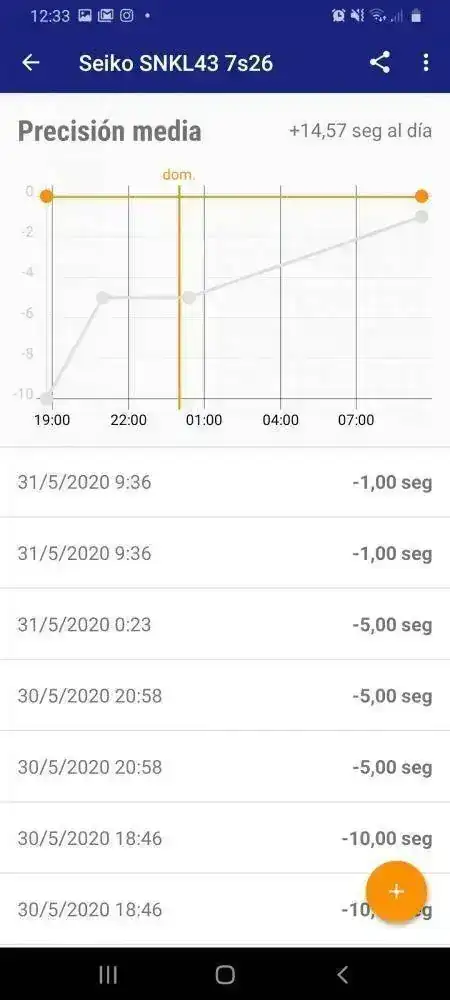This screenshot has width=450, height=1000.
Task: Open the 31/5/2020 0:23 measurement entry
Action: click(x=225, y=624)
